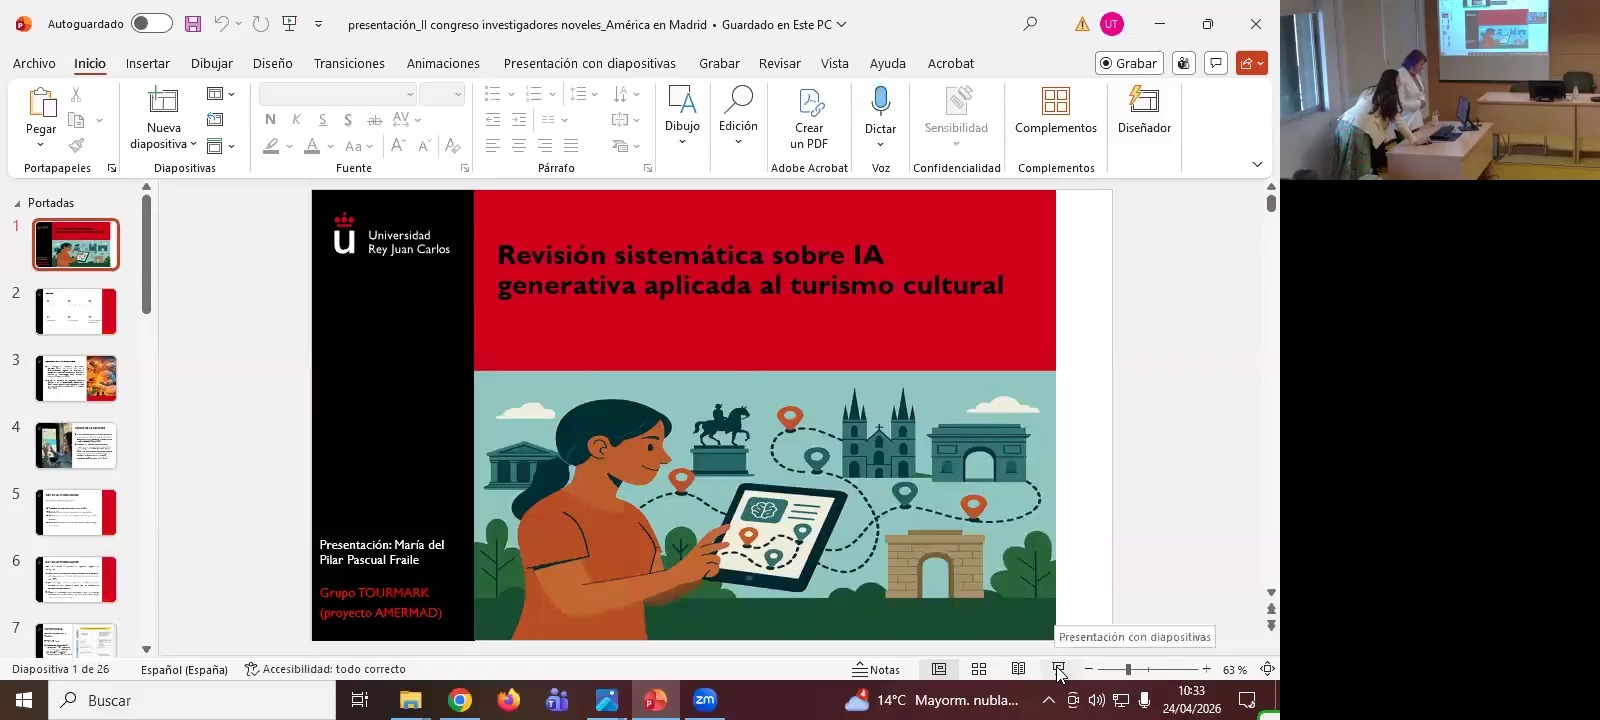Open the Presentación con diapositivas tab
The width and height of the screenshot is (1600, 720).
tap(590, 63)
